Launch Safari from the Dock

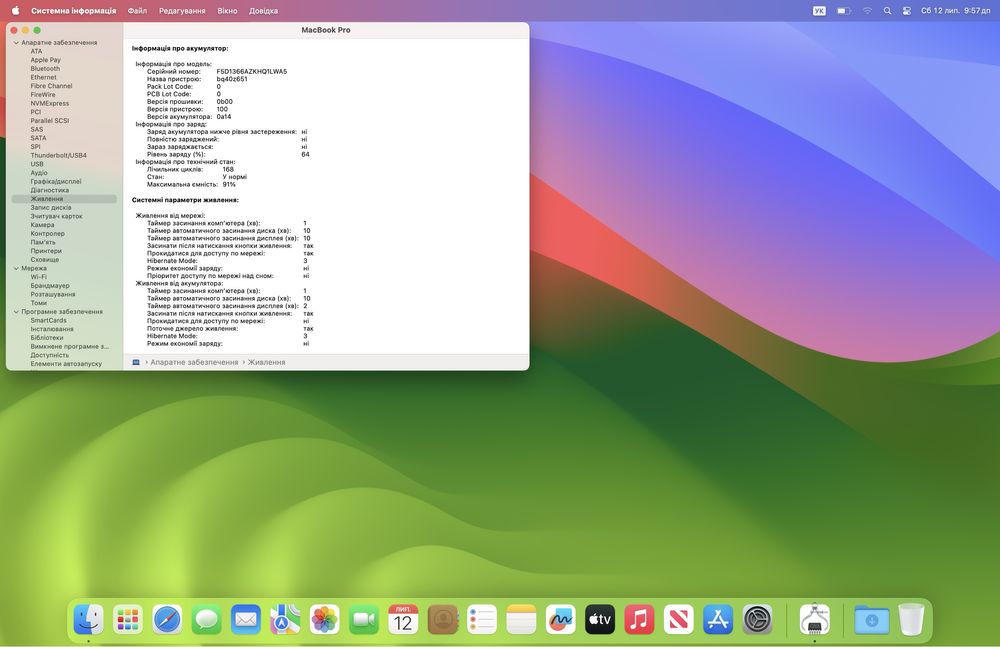pos(167,619)
